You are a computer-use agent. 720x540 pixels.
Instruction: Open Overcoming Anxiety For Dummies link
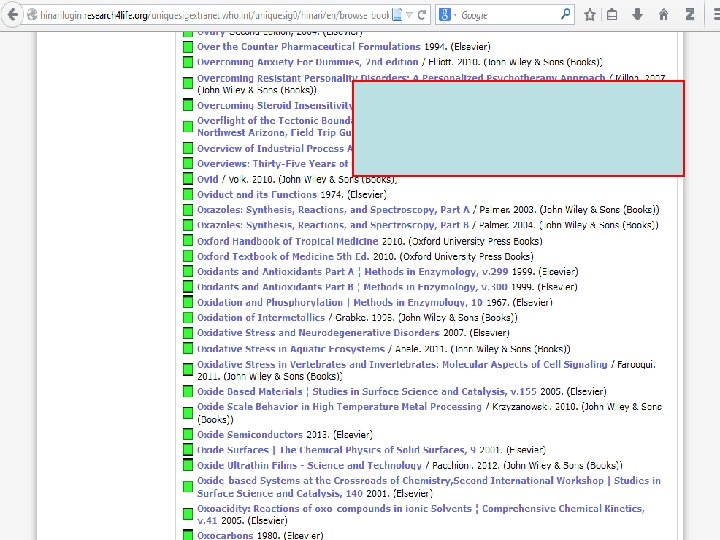pos(308,62)
